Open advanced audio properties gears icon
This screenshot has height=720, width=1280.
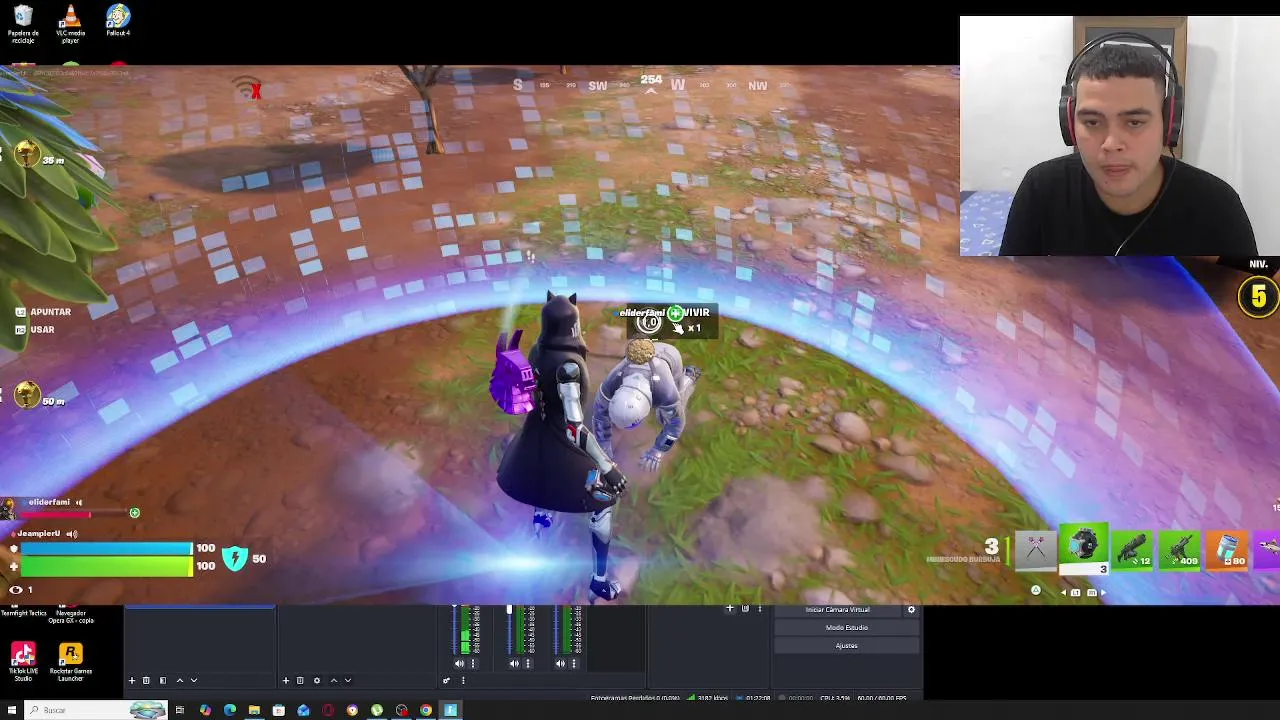[446, 680]
